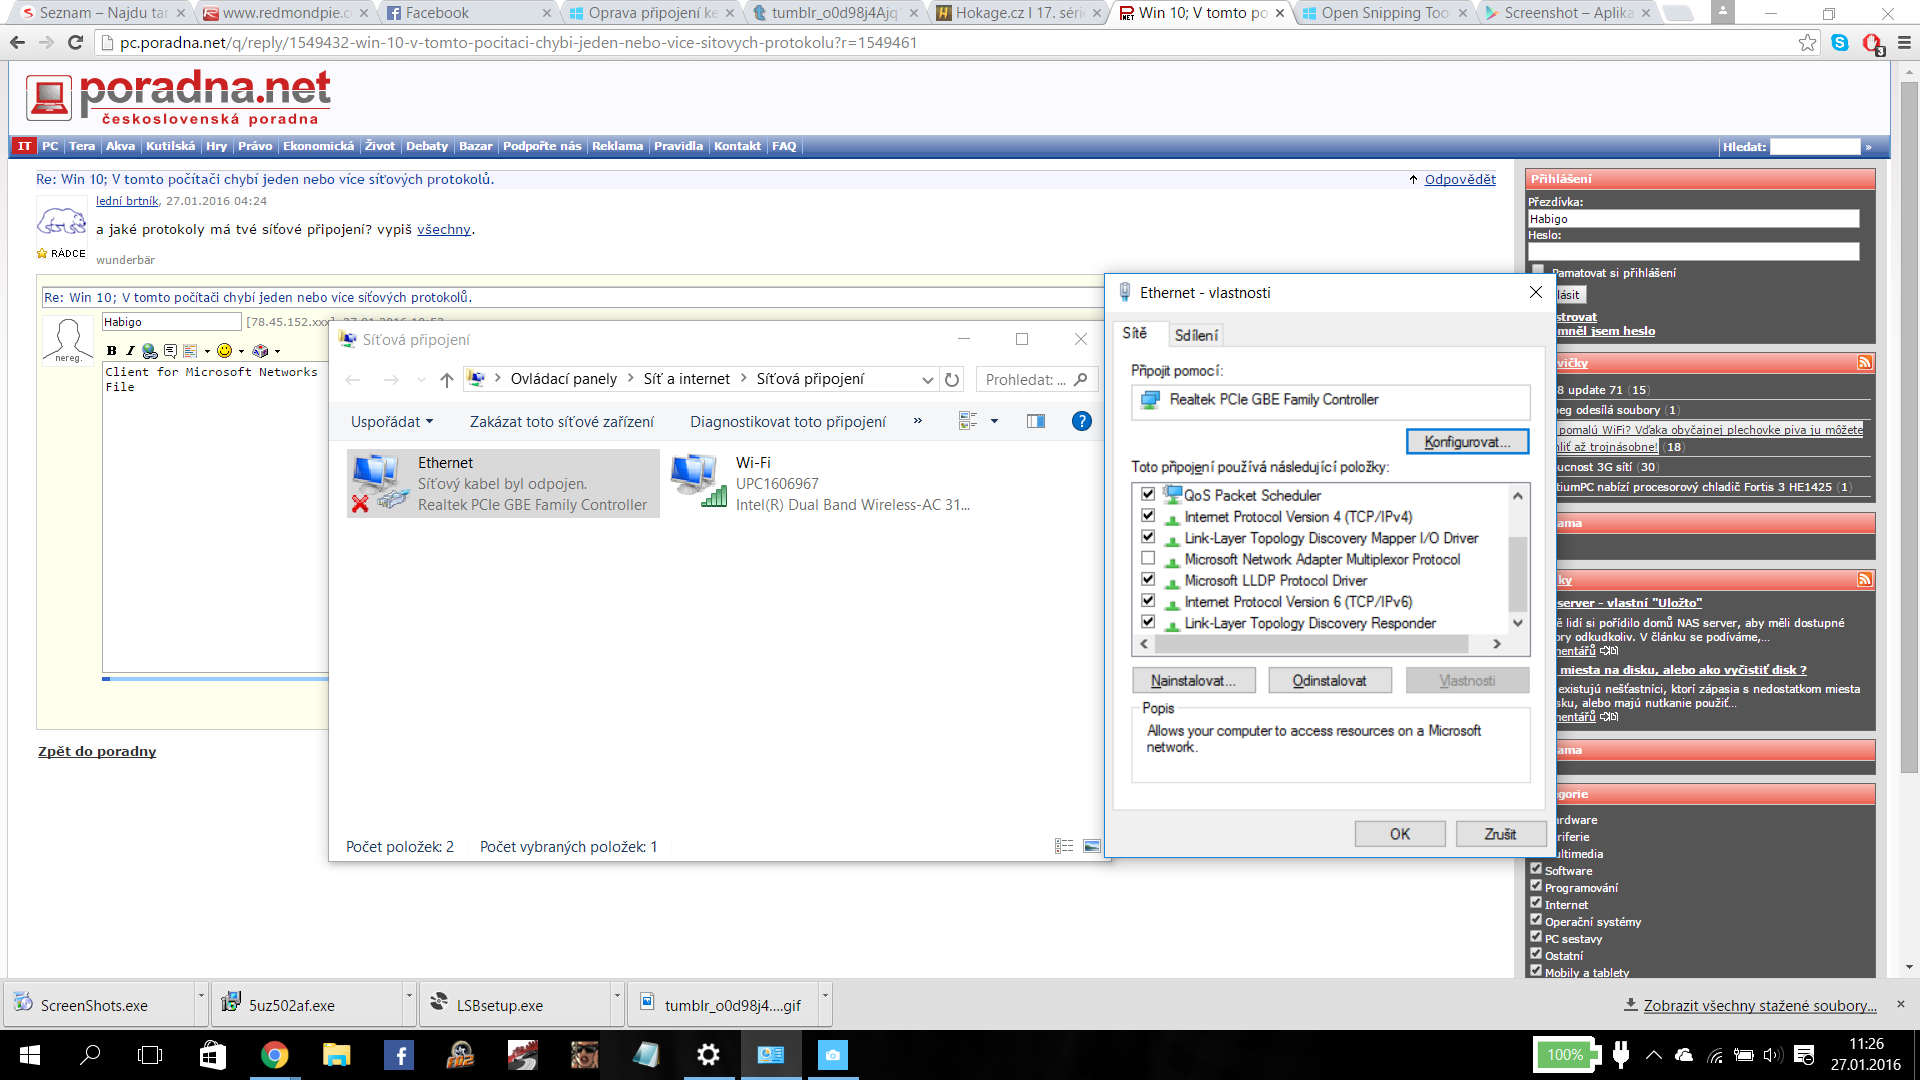1920x1080 pixels.
Task: Open the Bazar menu item
Action: point(475,146)
